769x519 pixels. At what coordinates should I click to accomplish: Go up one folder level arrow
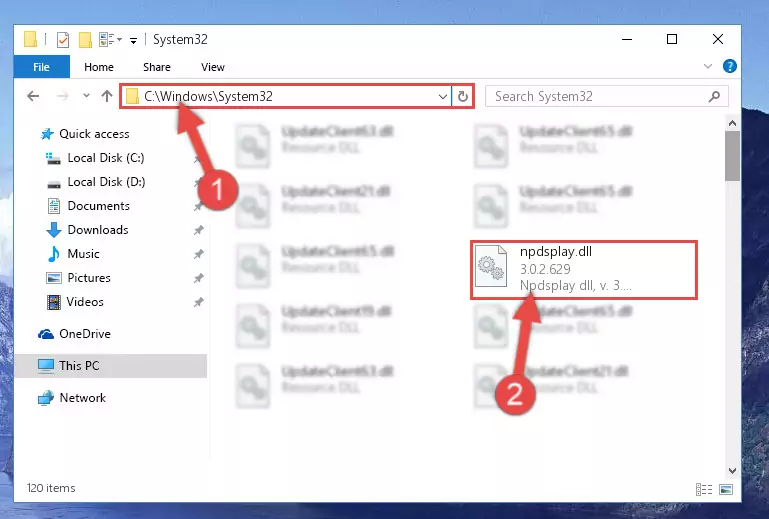106,96
